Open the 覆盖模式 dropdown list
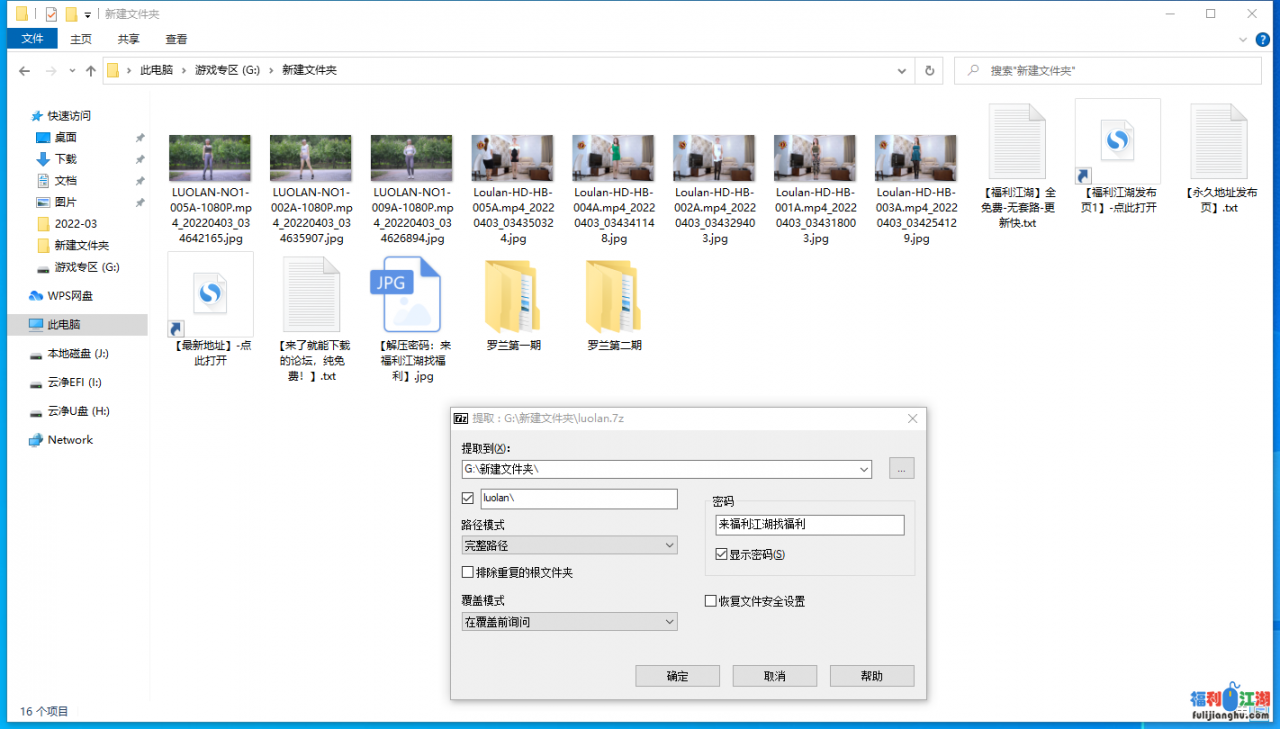 tap(569, 622)
